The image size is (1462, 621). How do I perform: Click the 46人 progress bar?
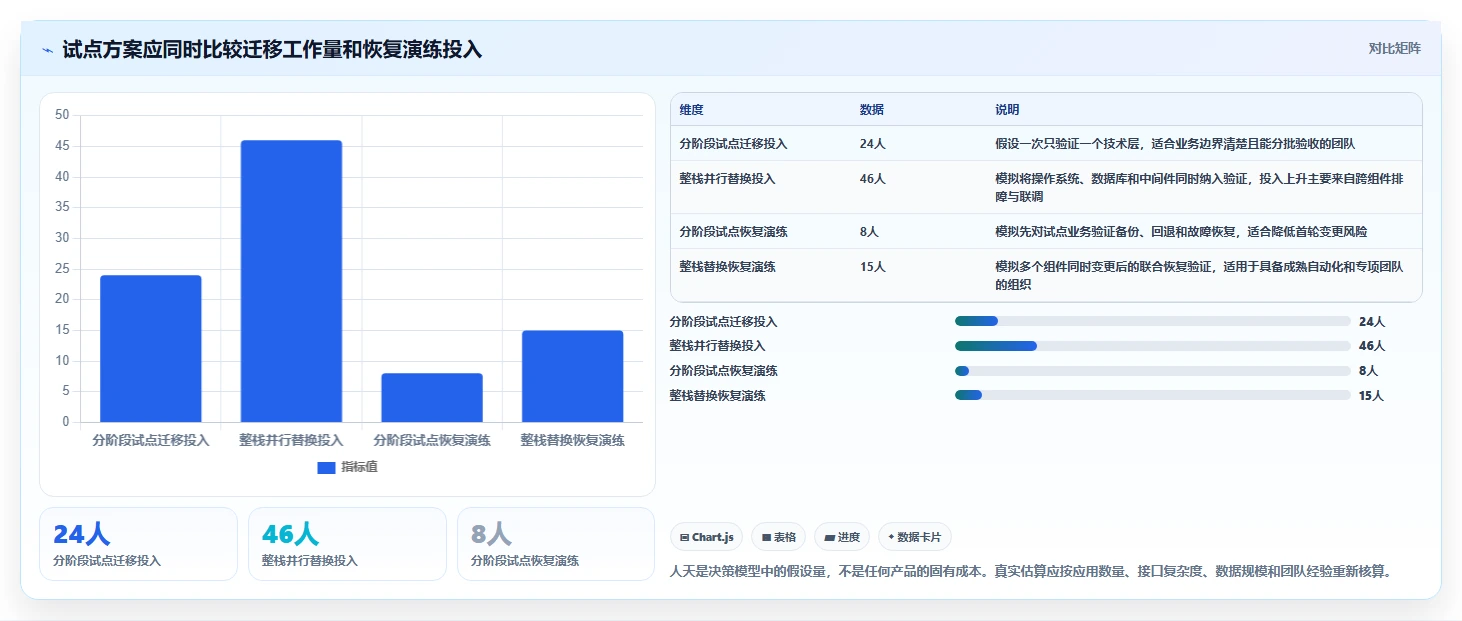pyautogui.click(x=1152, y=346)
